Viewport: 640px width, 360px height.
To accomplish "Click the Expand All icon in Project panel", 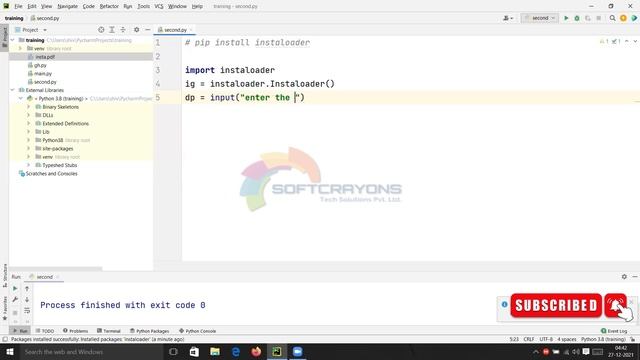I will click(x=112, y=30).
